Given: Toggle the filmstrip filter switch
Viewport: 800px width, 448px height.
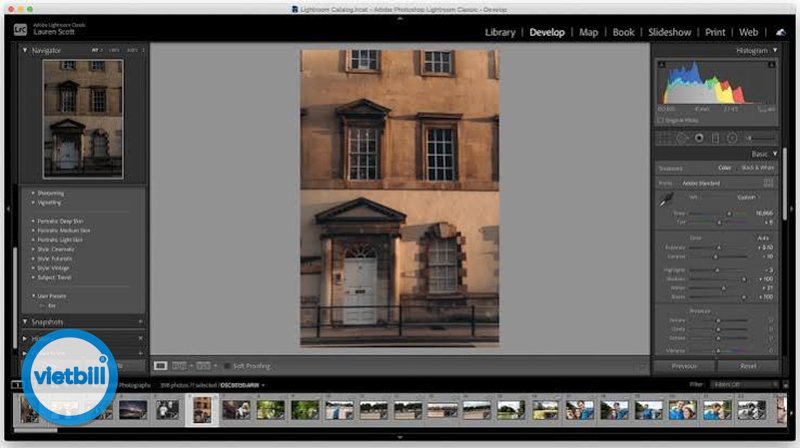Looking at the screenshot, I should coord(786,385).
